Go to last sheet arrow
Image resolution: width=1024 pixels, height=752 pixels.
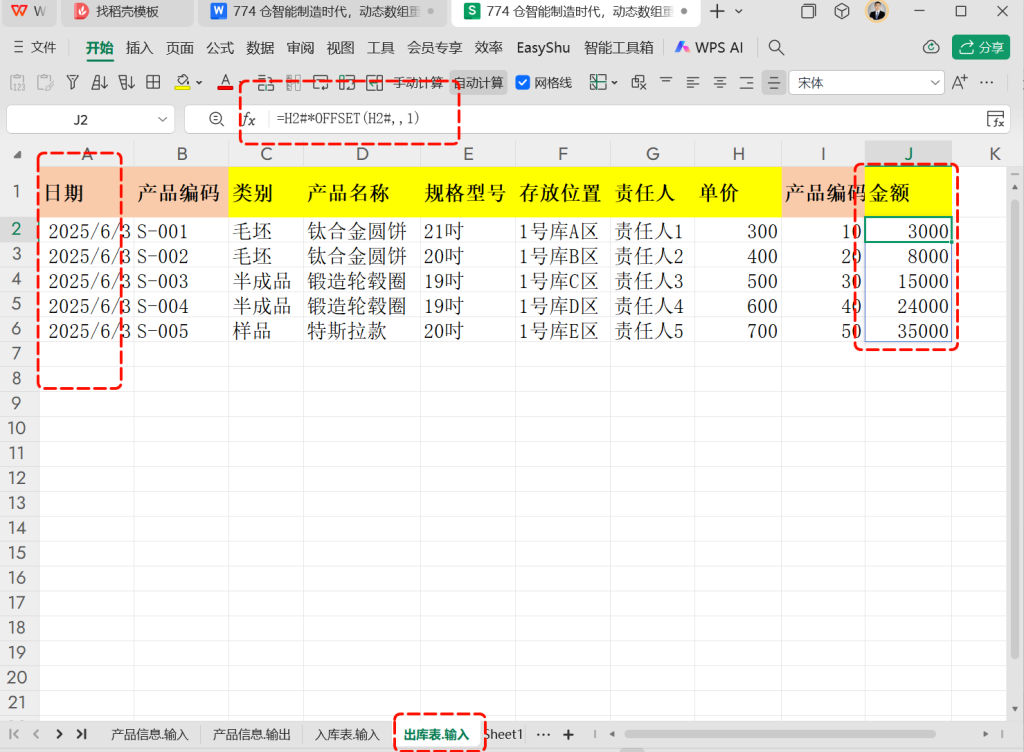point(82,734)
